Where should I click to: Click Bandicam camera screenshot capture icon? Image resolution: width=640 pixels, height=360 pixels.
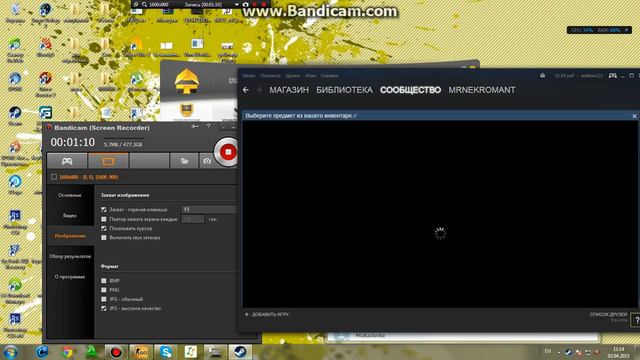[x=207, y=161]
